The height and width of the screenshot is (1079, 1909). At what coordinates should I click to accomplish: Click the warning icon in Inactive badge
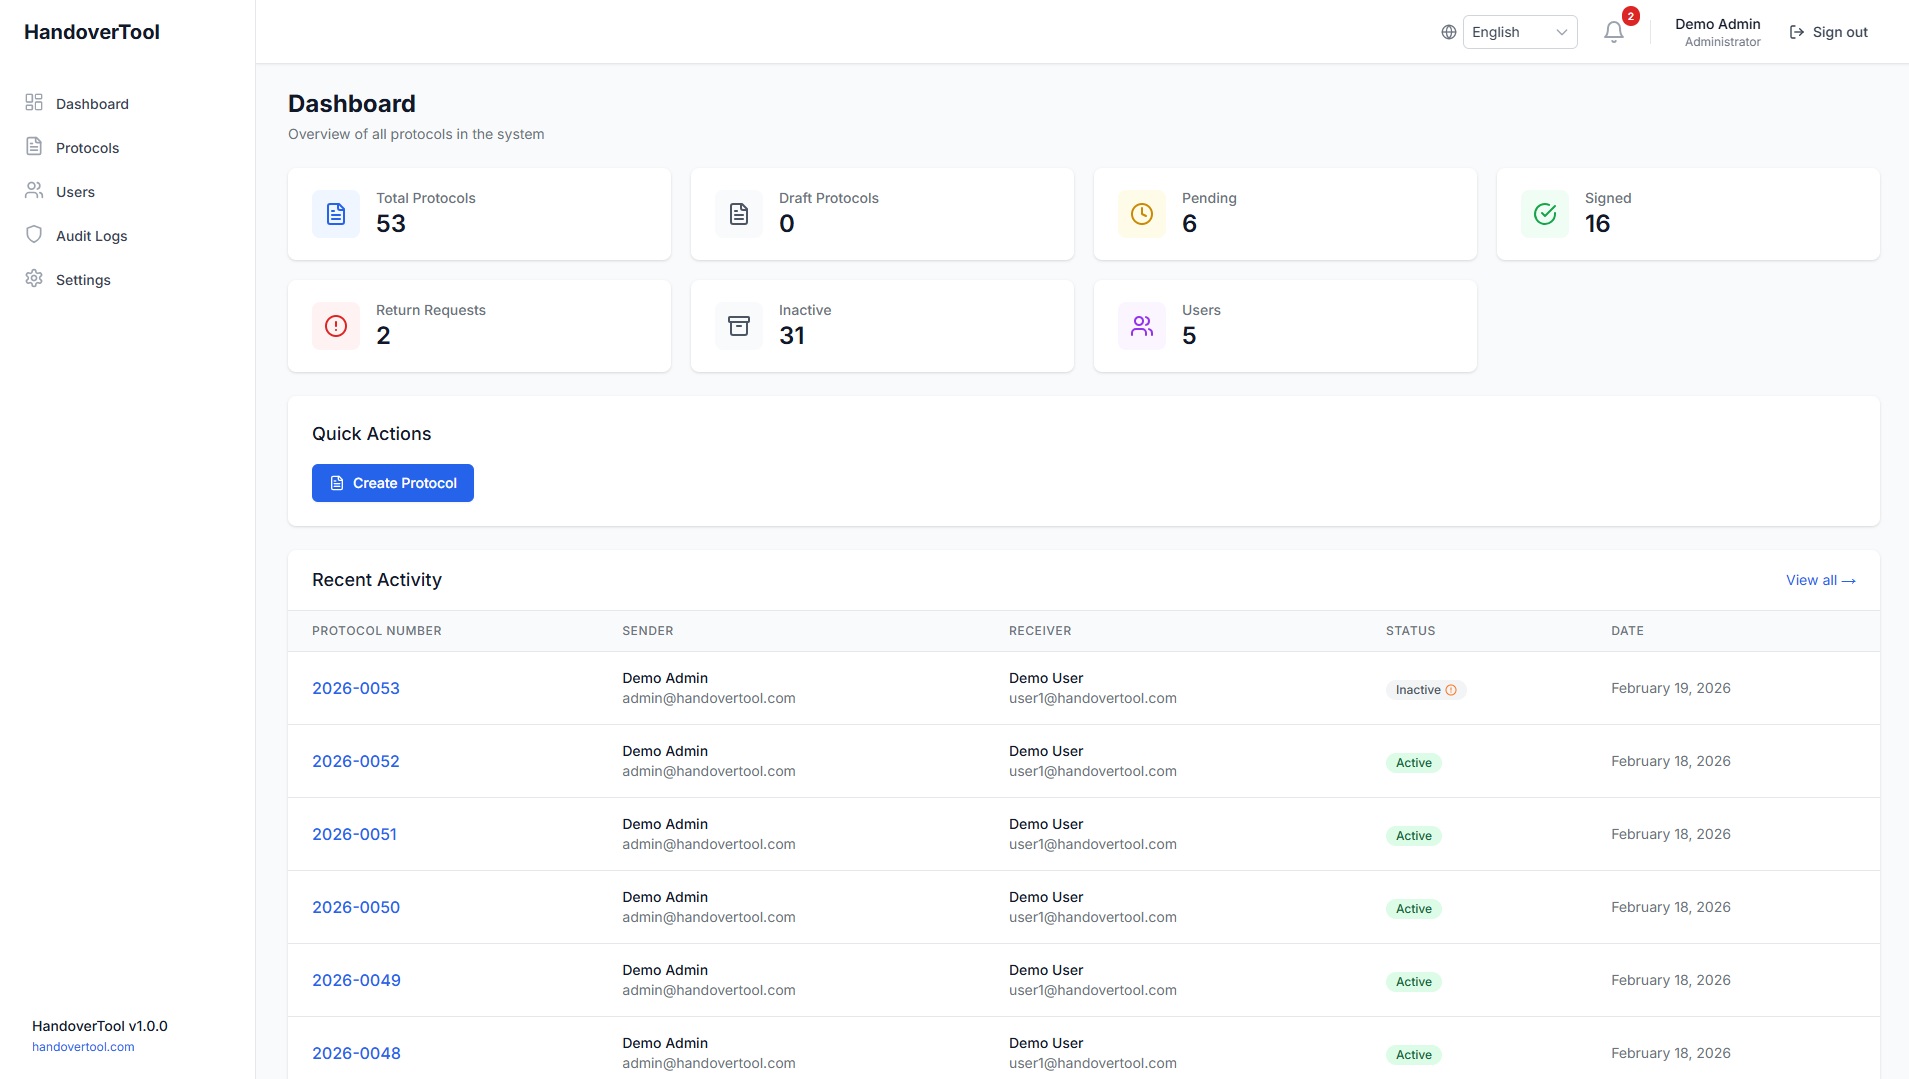point(1451,690)
